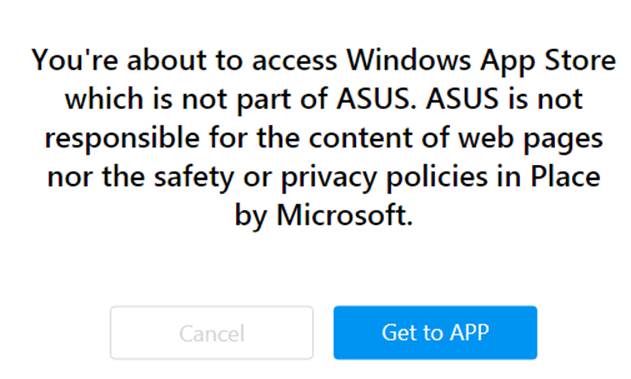Screen dimensions: 631x379
Task: Click the "safety or privacy policies" line
Action: pos(324,177)
